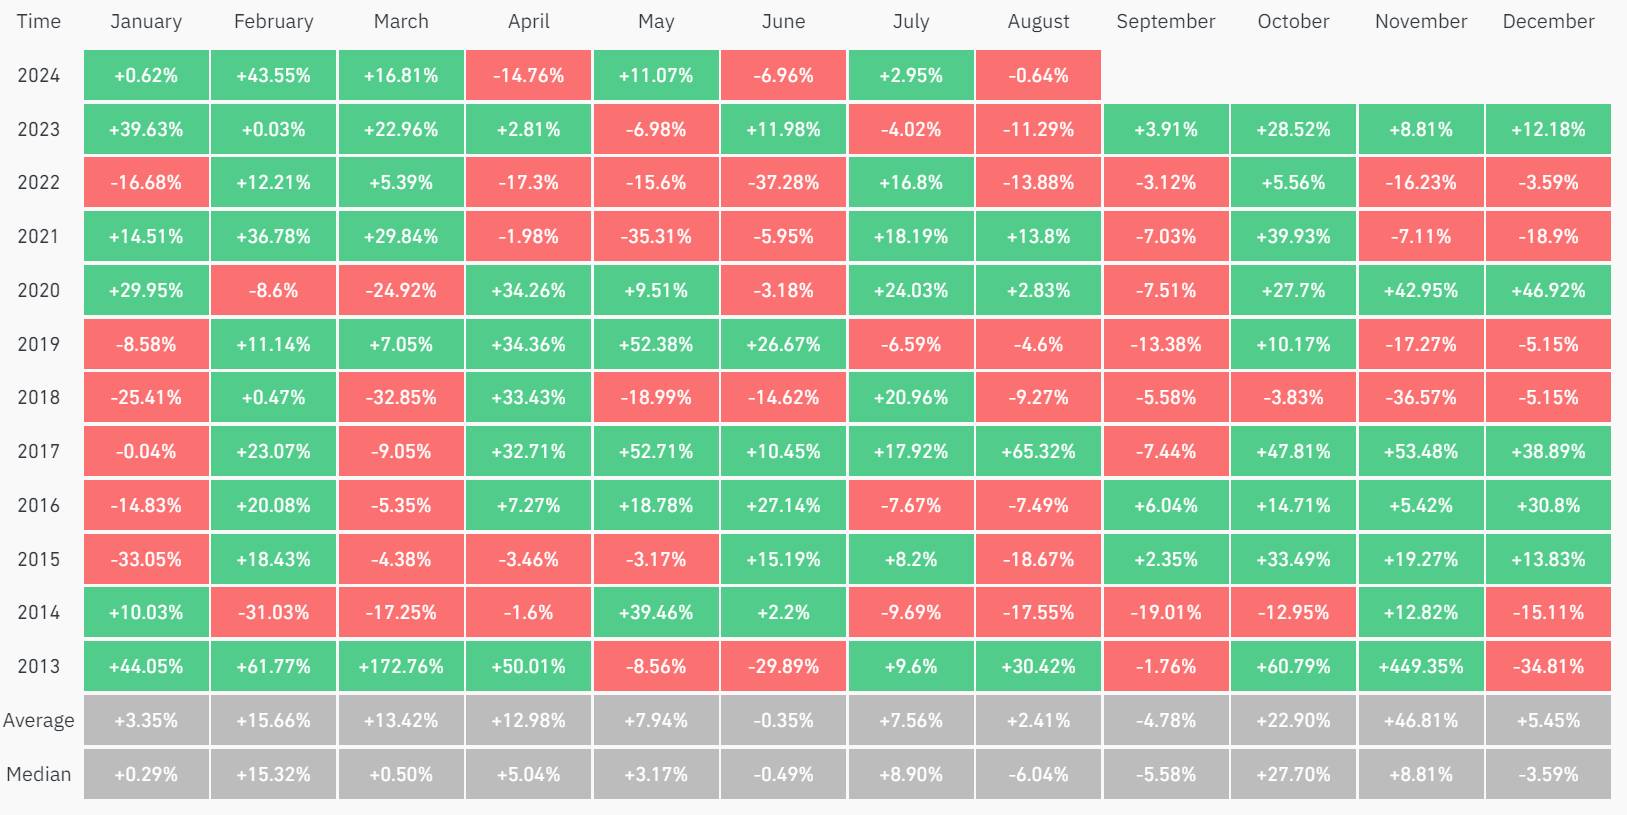
Task: Click the Time column header
Action: (x=39, y=21)
